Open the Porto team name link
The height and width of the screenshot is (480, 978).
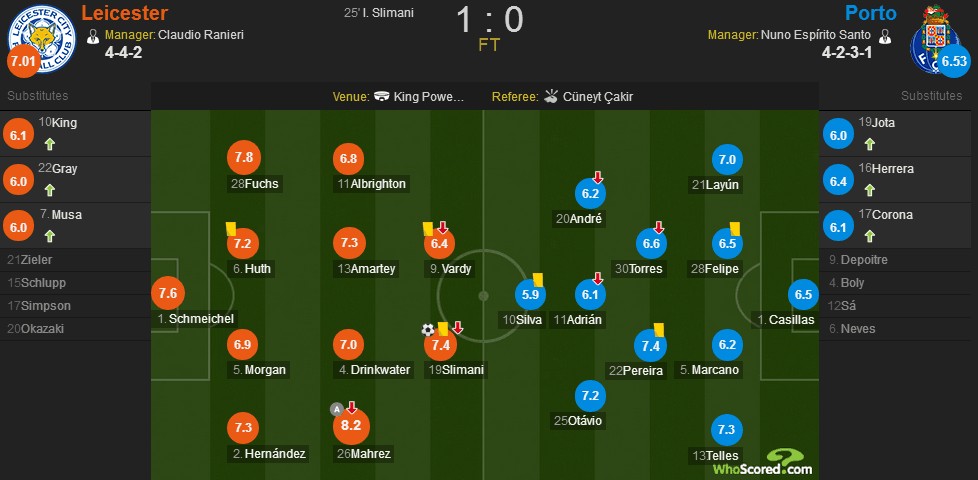click(871, 13)
